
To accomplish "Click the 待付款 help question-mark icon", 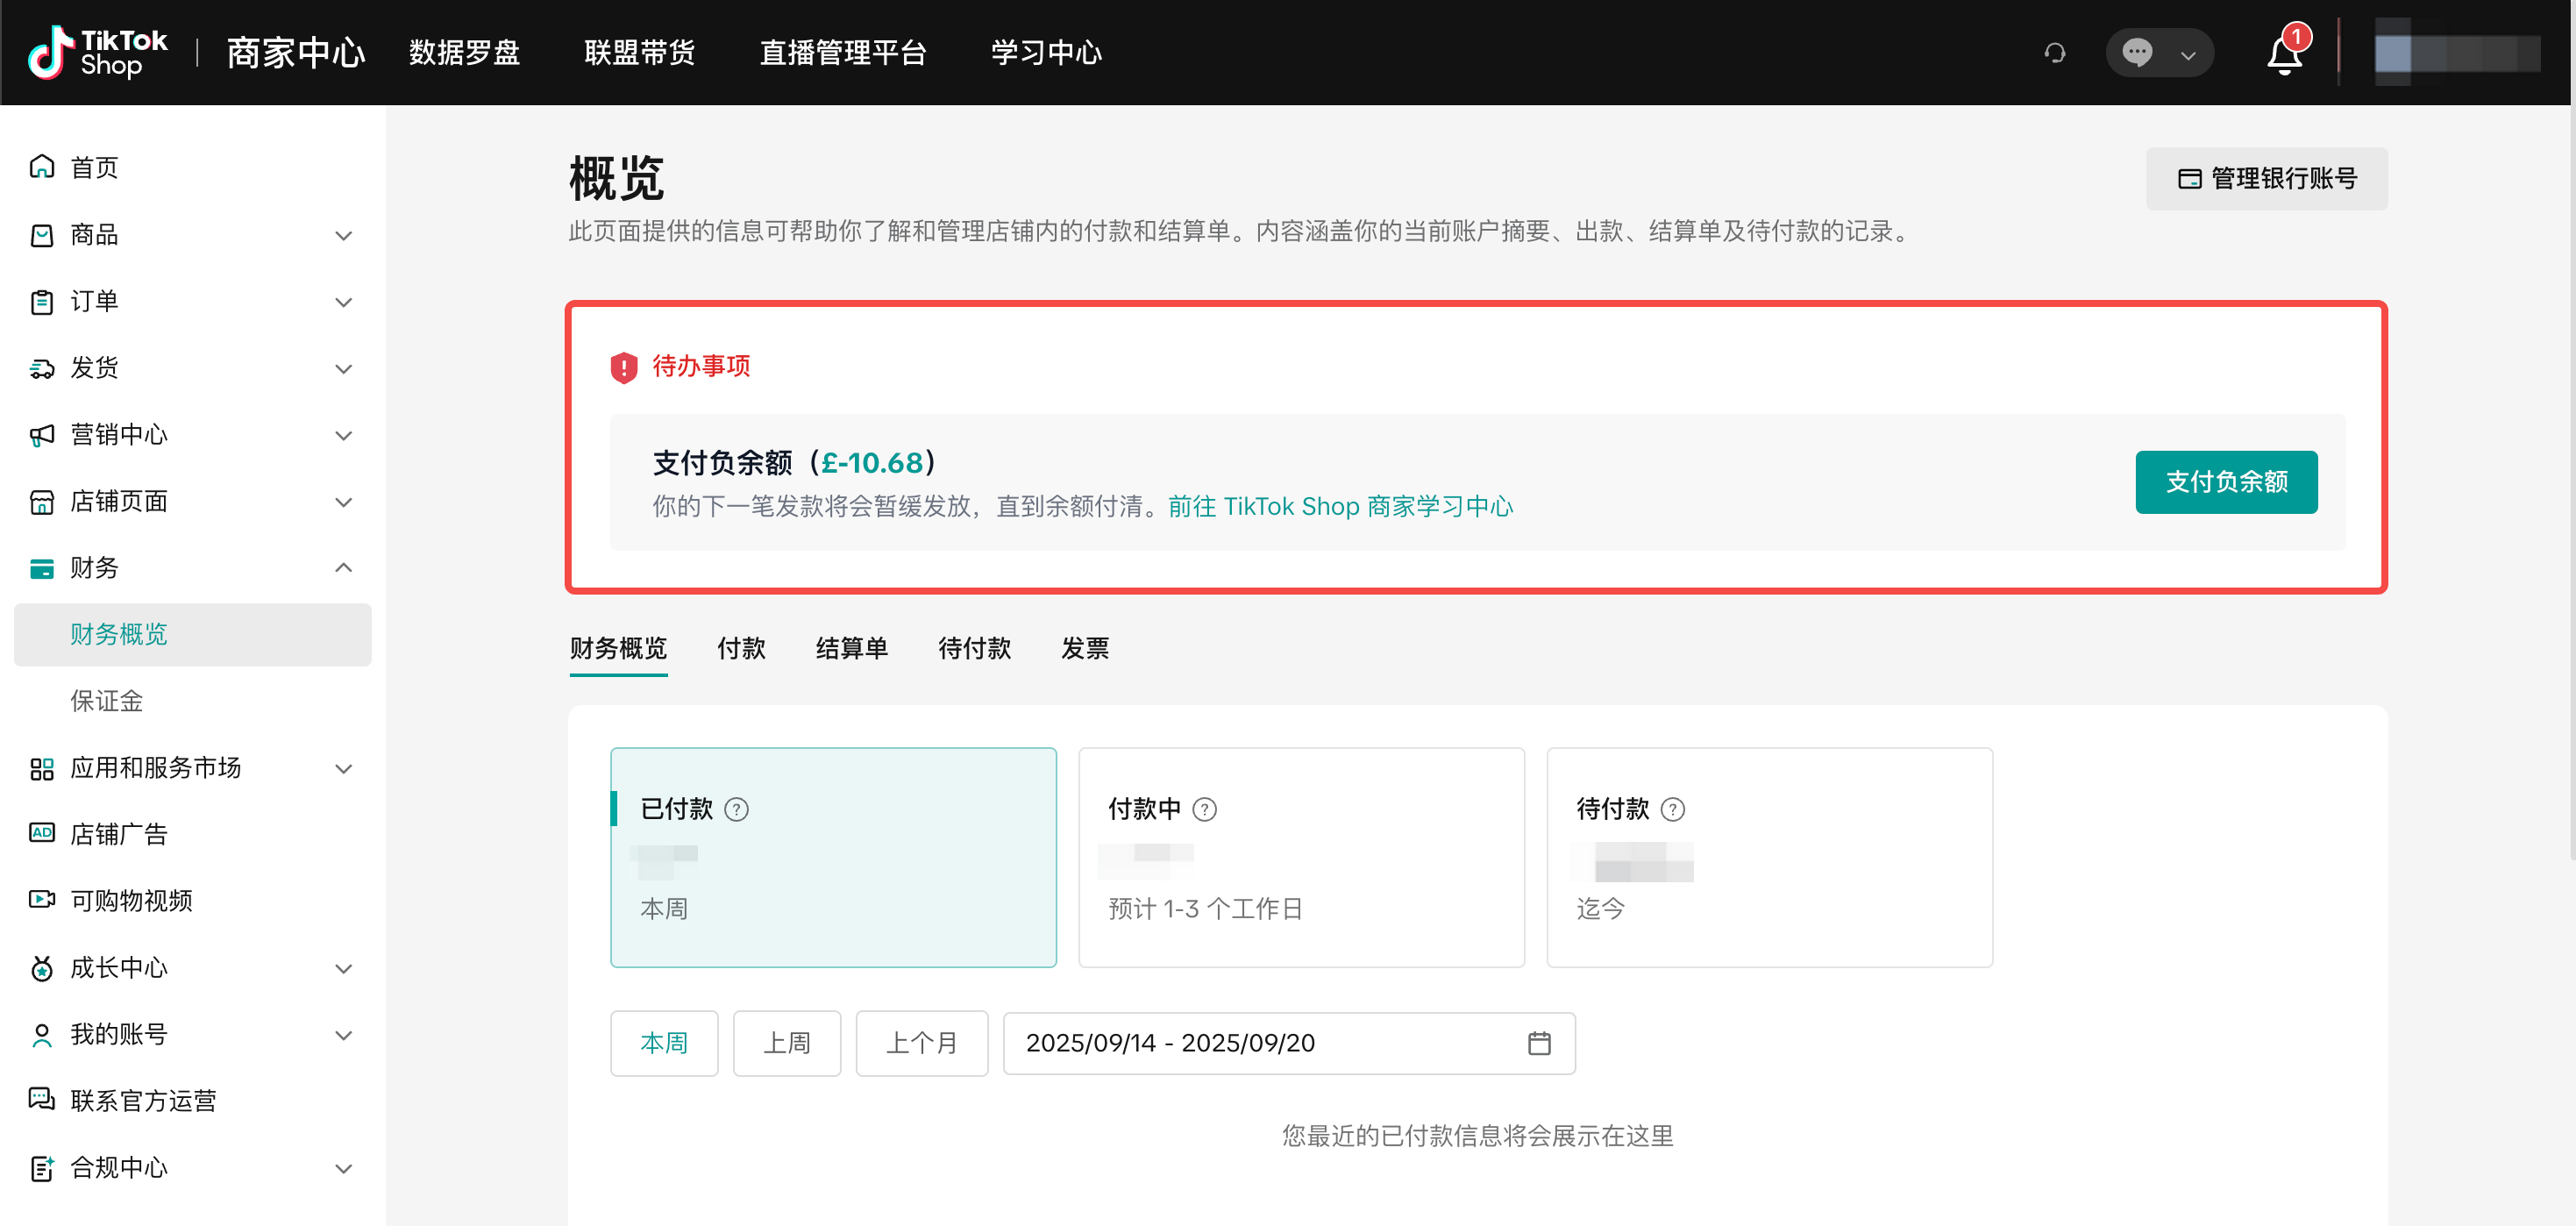I will click(1673, 809).
